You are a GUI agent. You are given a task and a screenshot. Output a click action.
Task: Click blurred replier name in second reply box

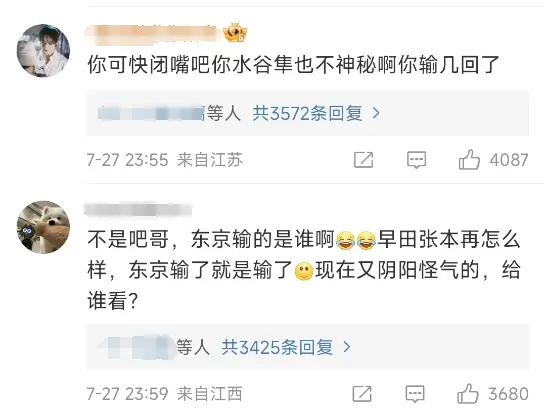(x=137, y=347)
